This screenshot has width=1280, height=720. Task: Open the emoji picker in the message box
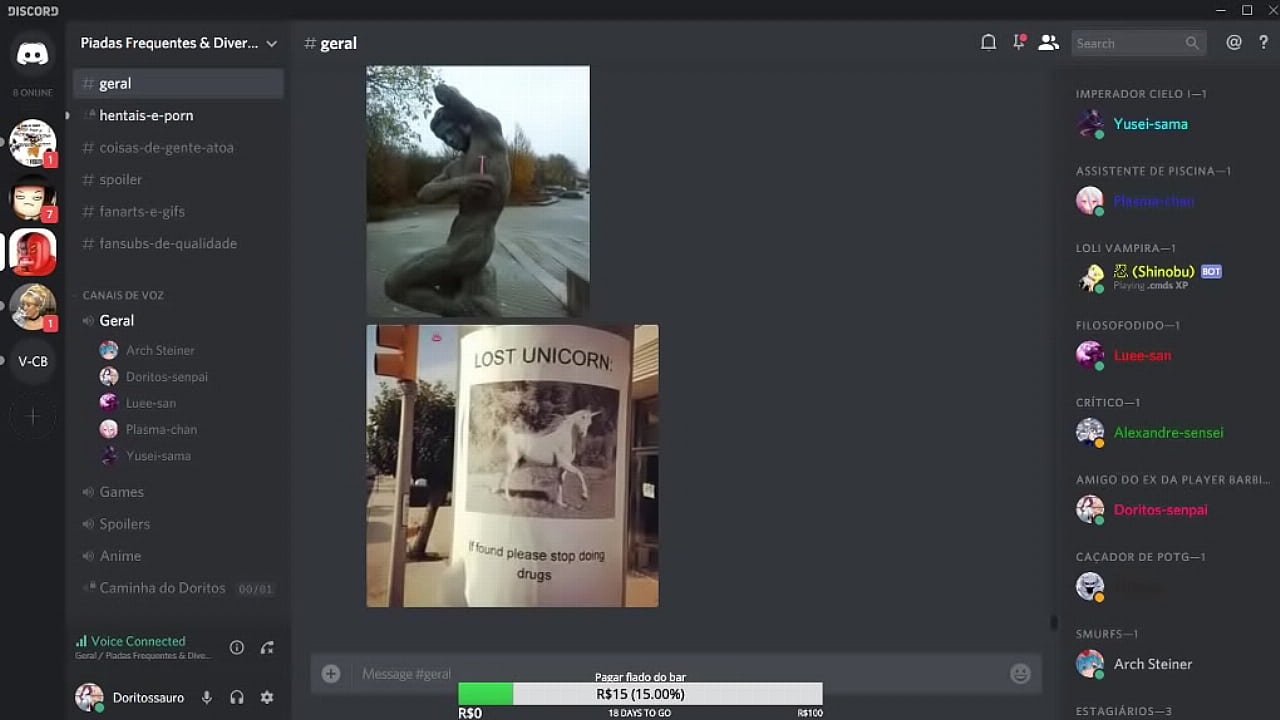point(1019,673)
